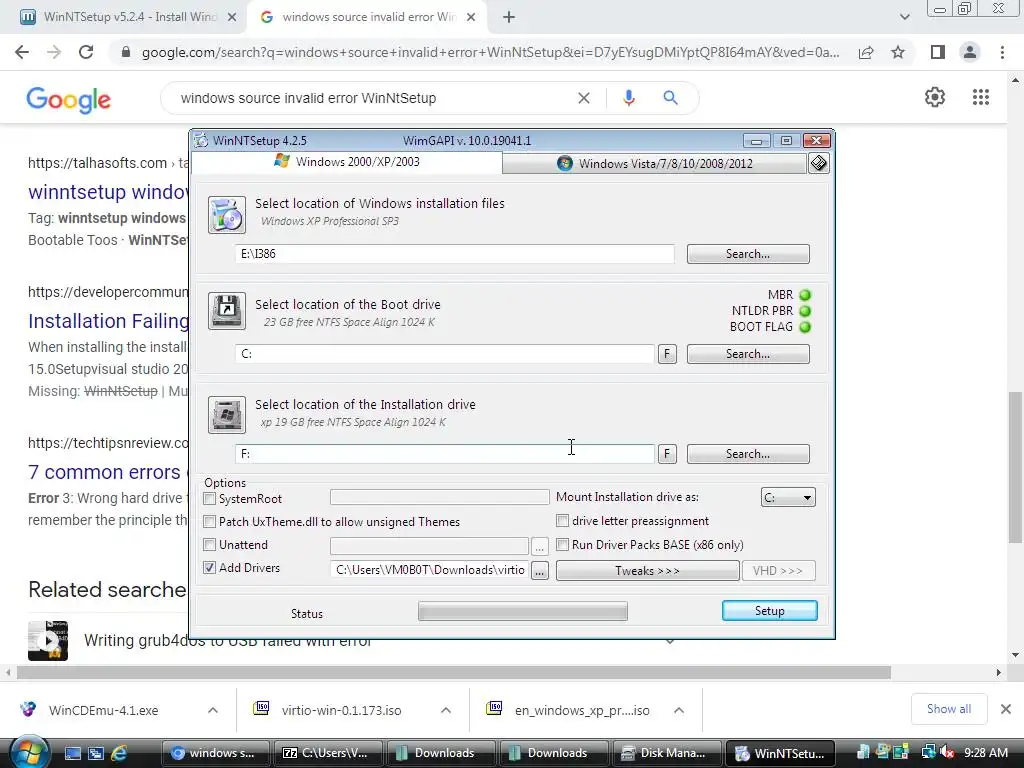Open Mount Installation drive letter dropdown
Screen dimensions: 1024x768
tap(788, 498)
